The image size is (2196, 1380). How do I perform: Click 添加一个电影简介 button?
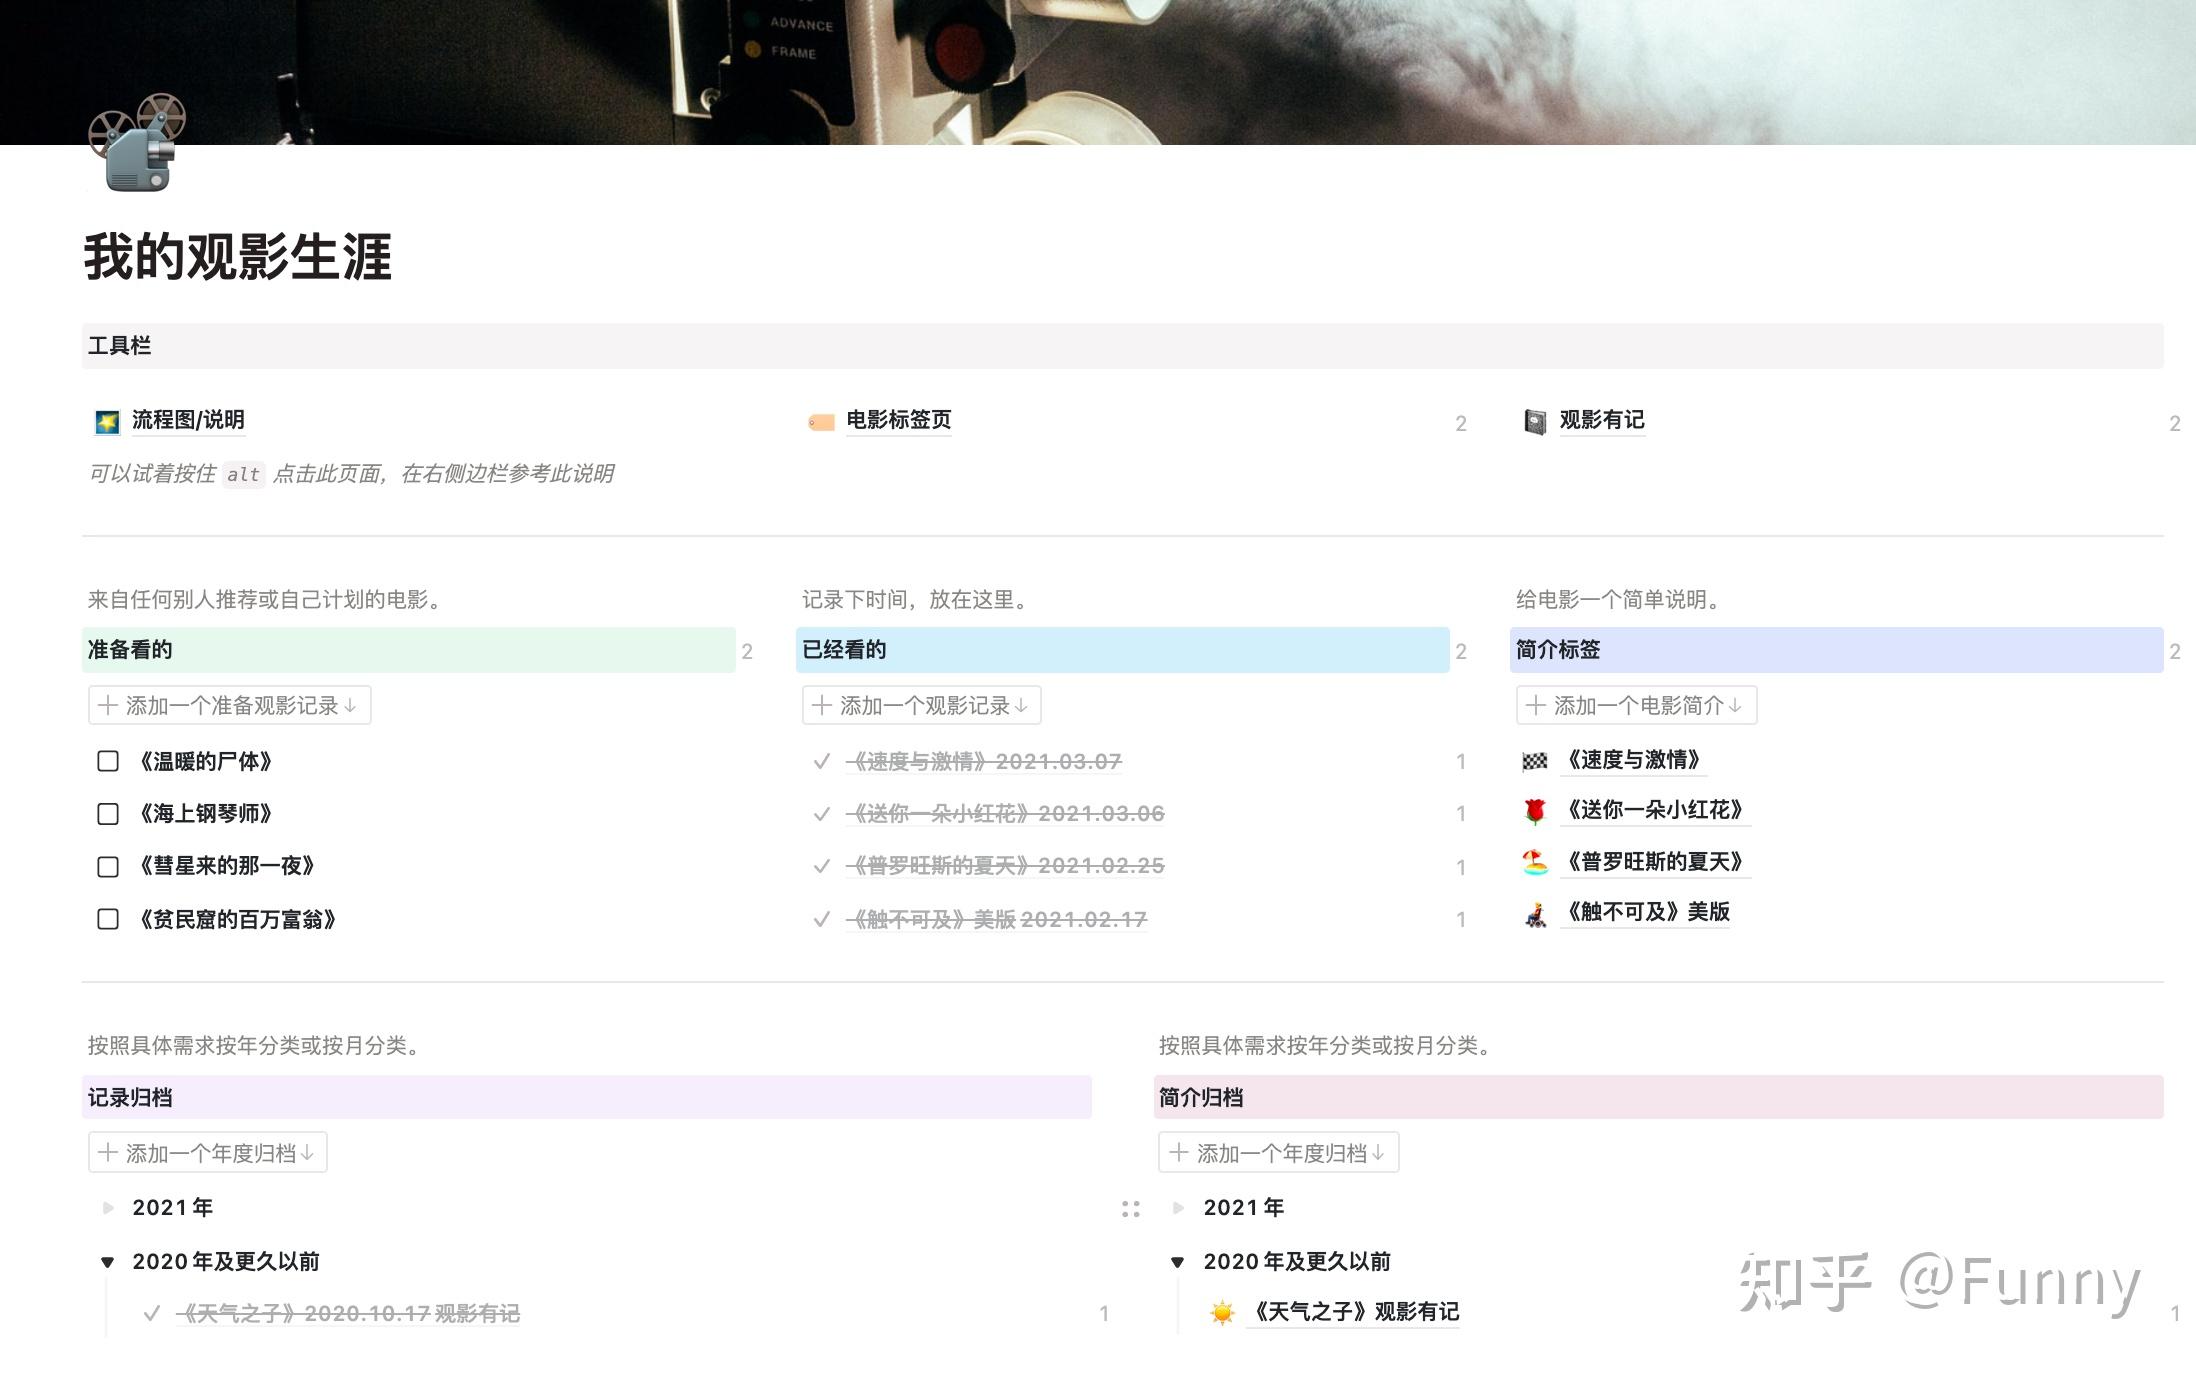(x=1637, y=705)
